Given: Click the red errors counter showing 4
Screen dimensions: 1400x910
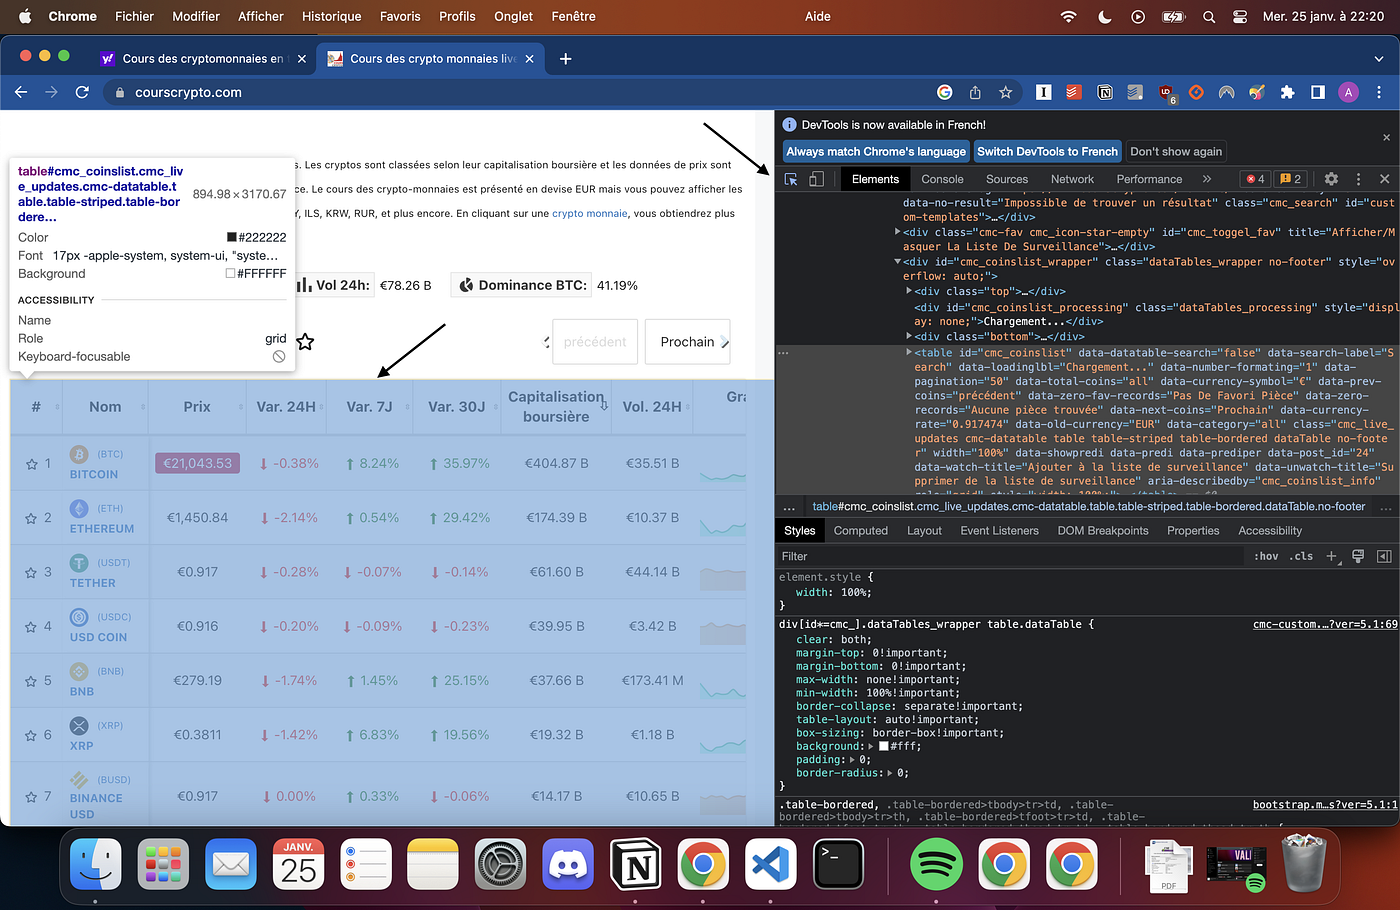Looking at the screenshot, I should (x=1255, y=179).
